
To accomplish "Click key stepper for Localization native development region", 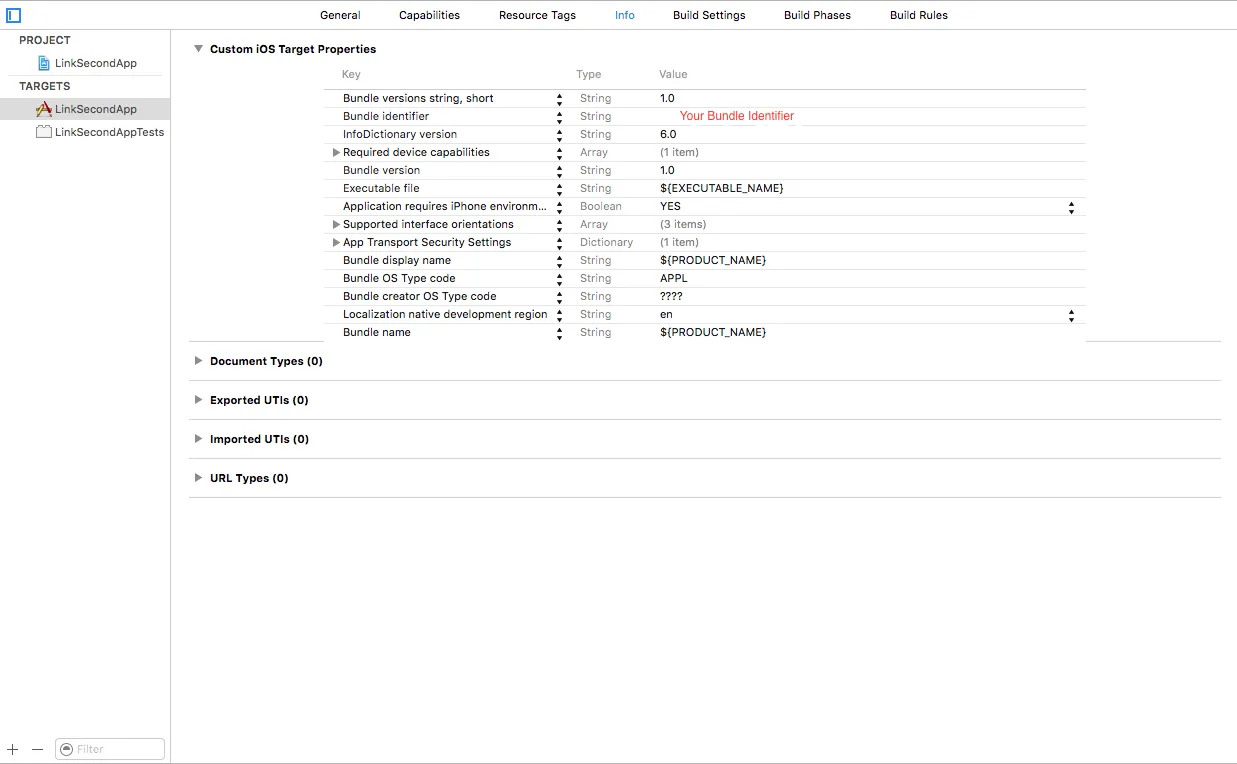I will (x=559, y=315).
